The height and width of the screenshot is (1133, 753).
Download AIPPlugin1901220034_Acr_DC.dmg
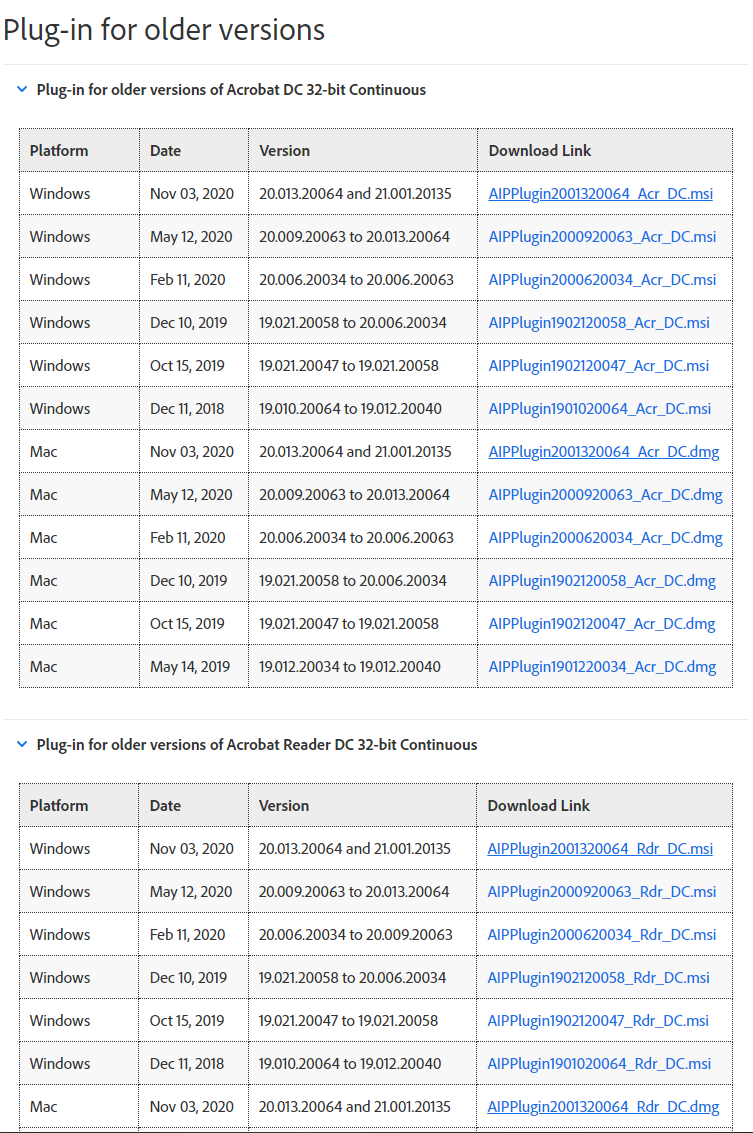pyautogui.click(x=602, y=667)
